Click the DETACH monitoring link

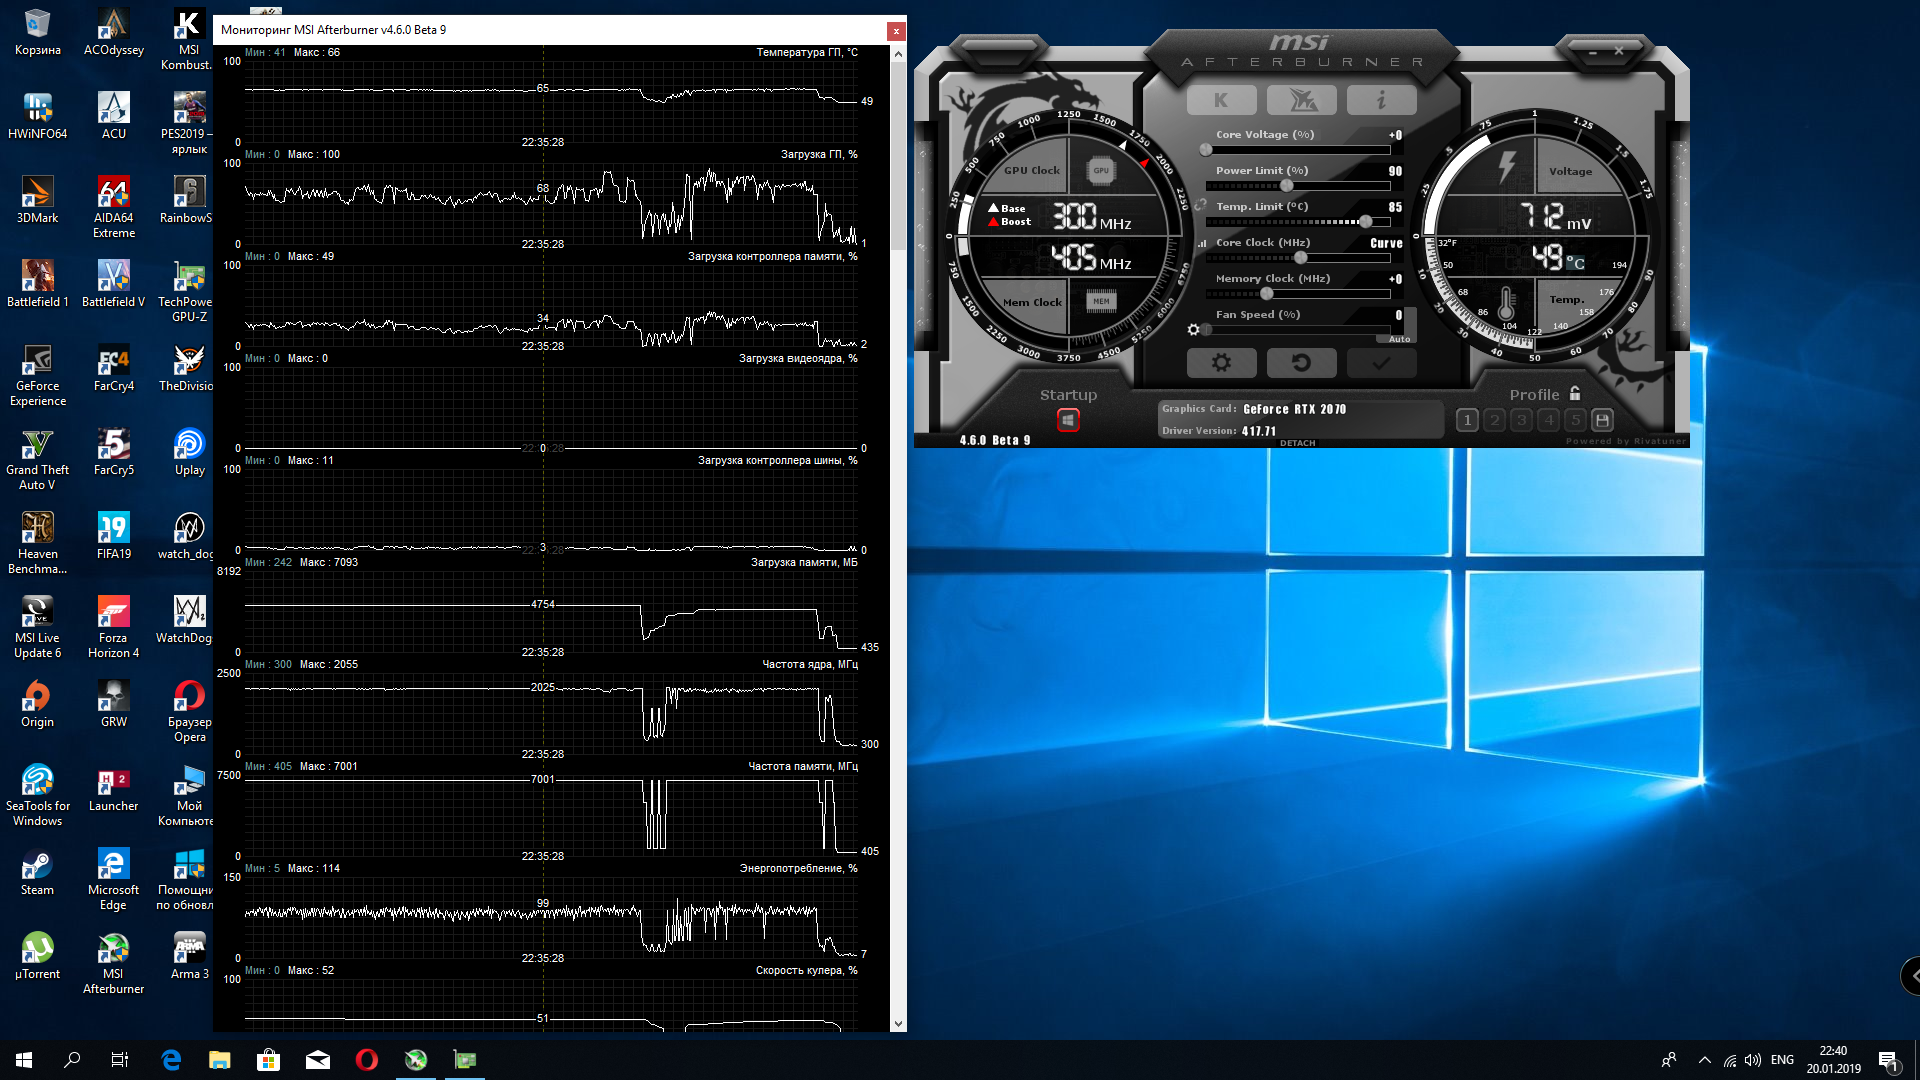point(1297,443)
